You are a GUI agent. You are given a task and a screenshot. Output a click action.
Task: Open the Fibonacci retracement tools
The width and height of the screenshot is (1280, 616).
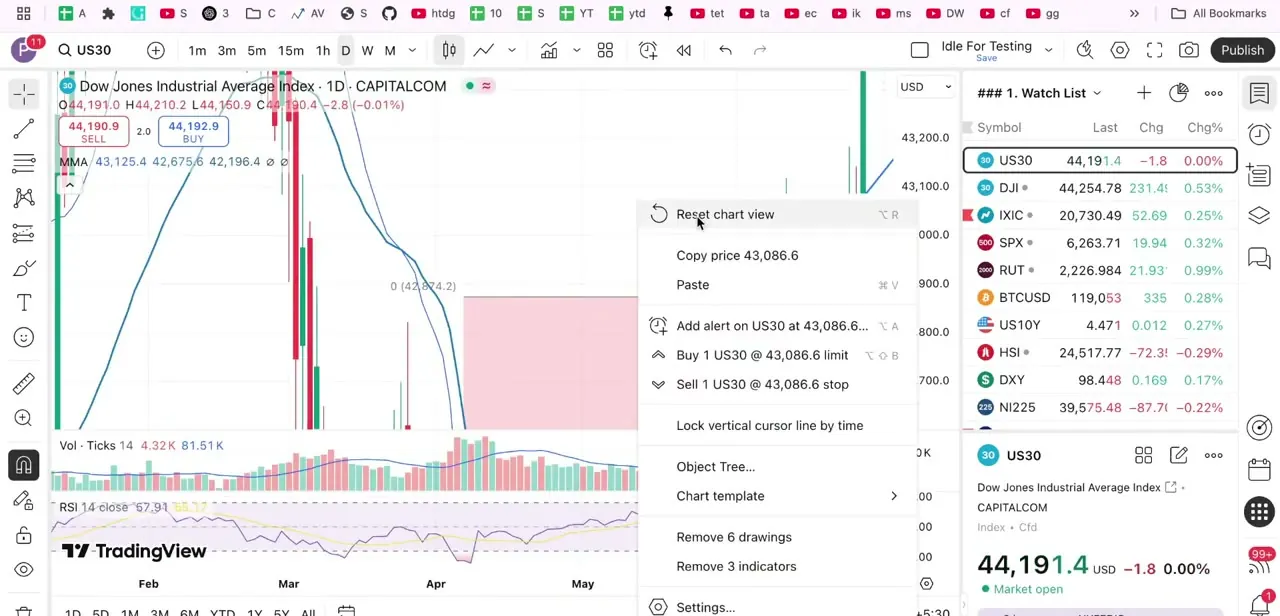[x=24, y=163]
